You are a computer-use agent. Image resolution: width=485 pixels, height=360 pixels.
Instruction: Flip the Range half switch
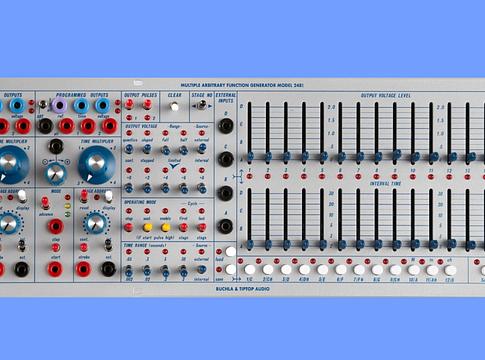click(183, 150)
